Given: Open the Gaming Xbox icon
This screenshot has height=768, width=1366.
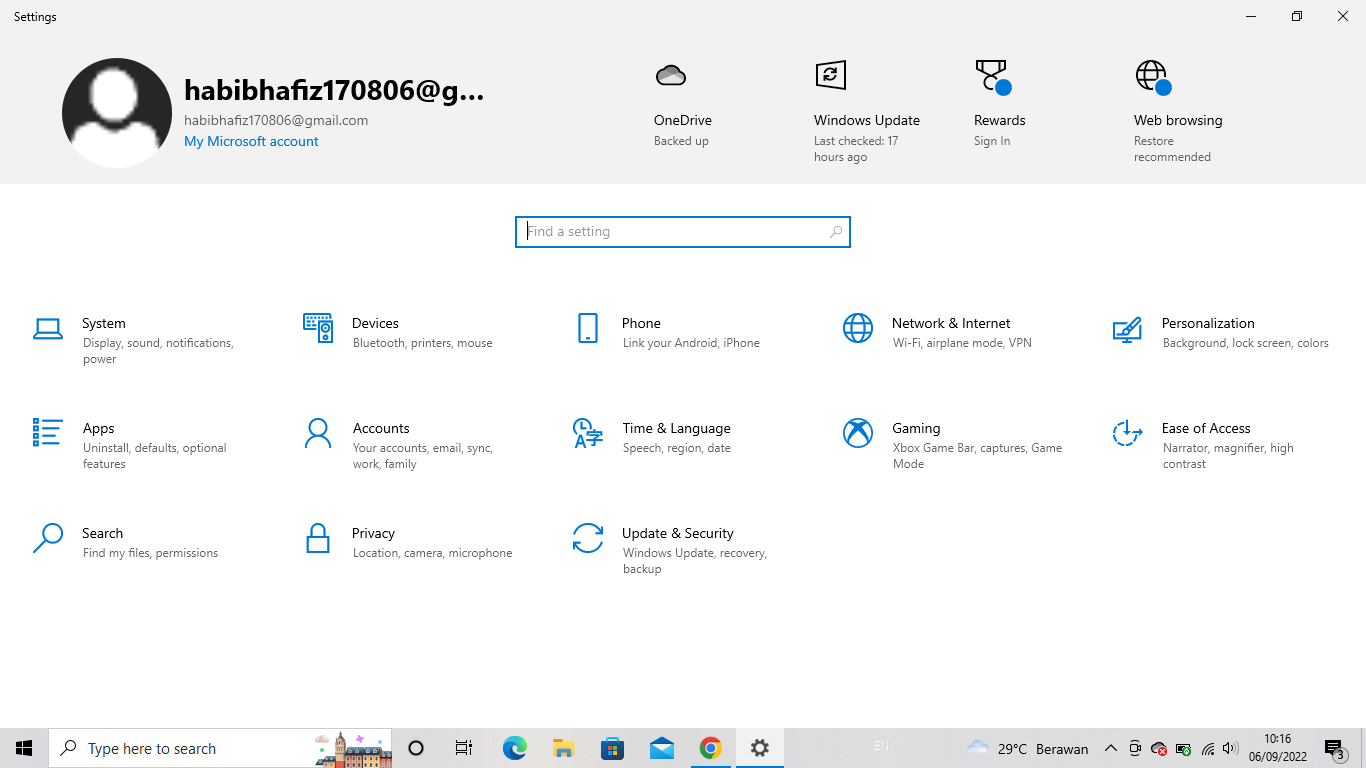Looking at the screenshot, I should click(858, 433).
